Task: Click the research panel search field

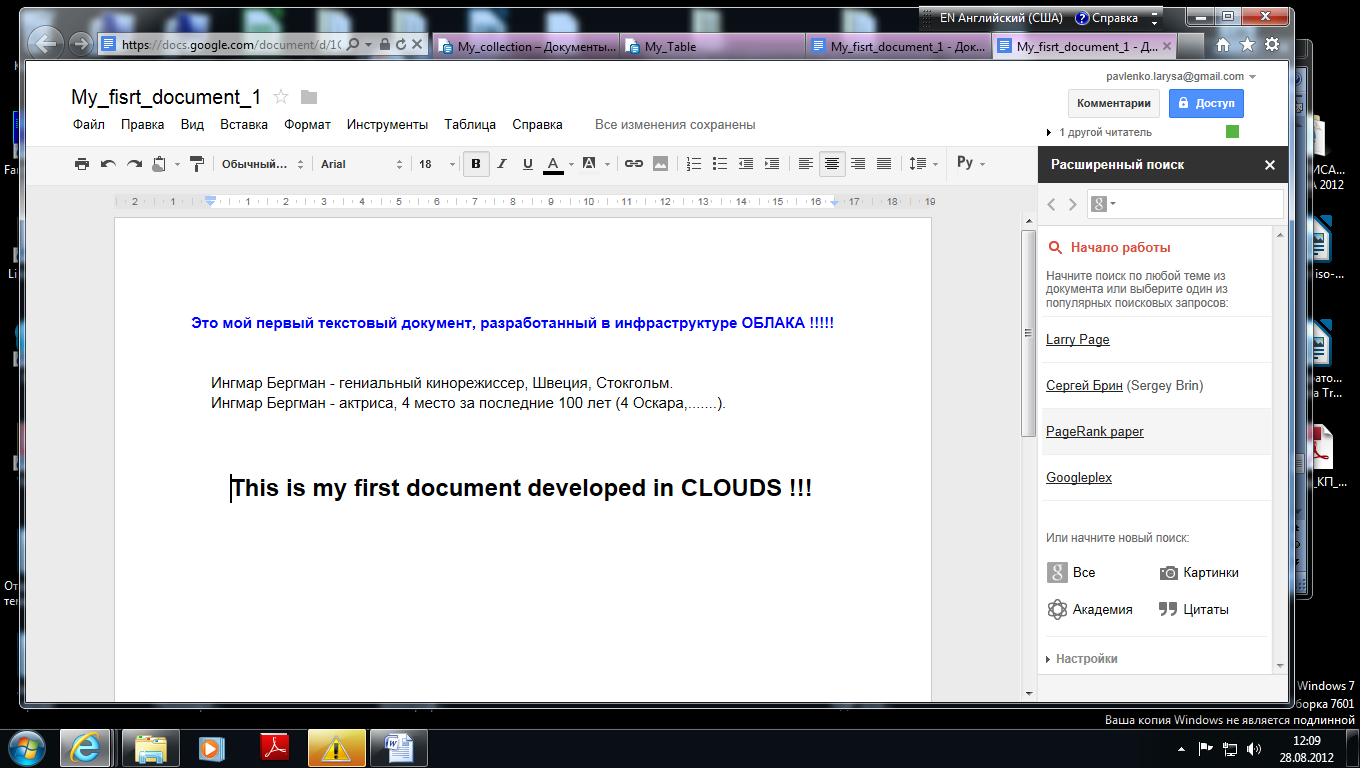Action: (x=1185, y=204)
